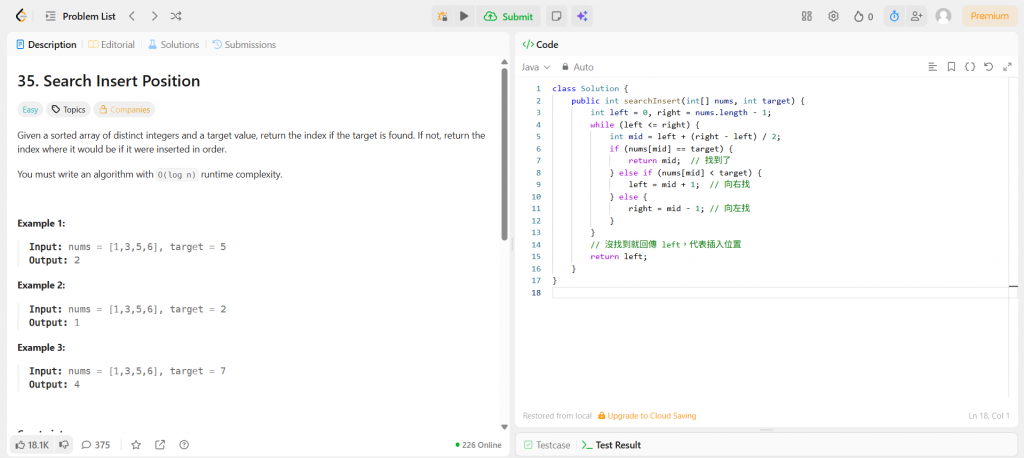Click 'class Solution {' code line
This screenshot has height=458, width=1024.
pyautogui.click(x=590, y=88)
